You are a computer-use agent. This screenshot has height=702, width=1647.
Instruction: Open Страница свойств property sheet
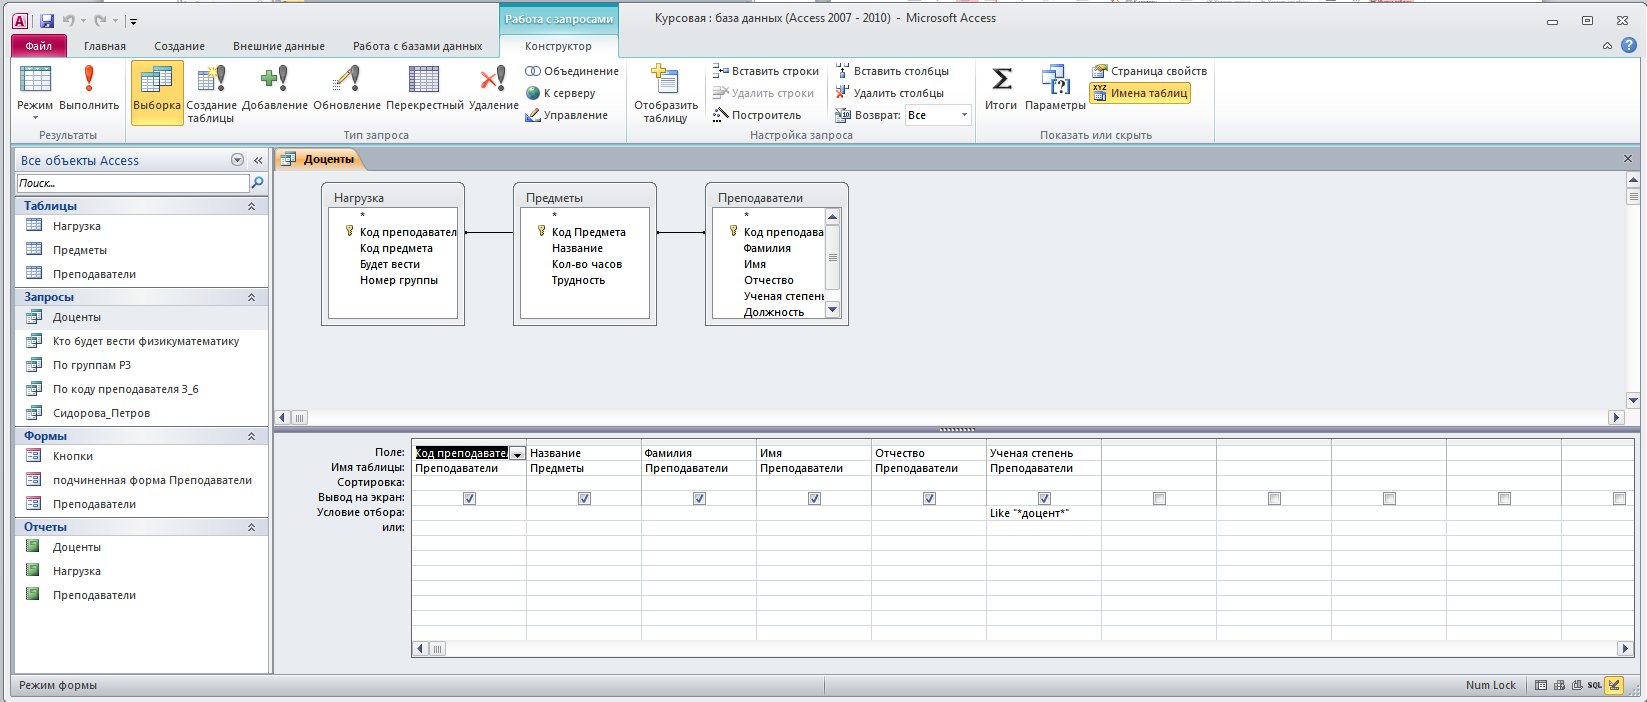pyautogui.click(x=1149, y=71)
